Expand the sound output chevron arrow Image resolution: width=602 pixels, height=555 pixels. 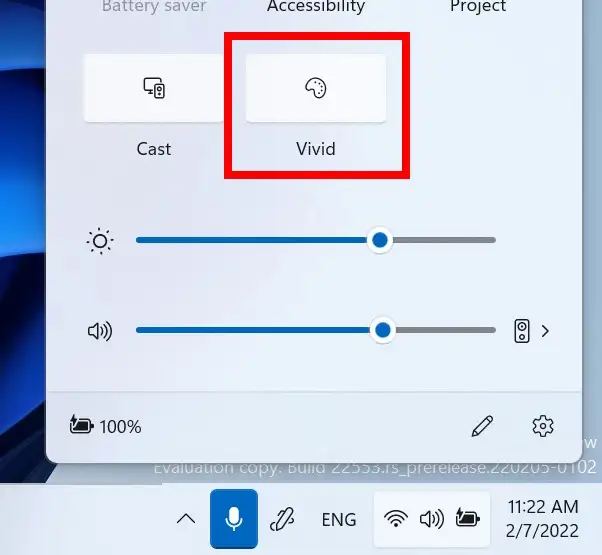tap(545, 331)
